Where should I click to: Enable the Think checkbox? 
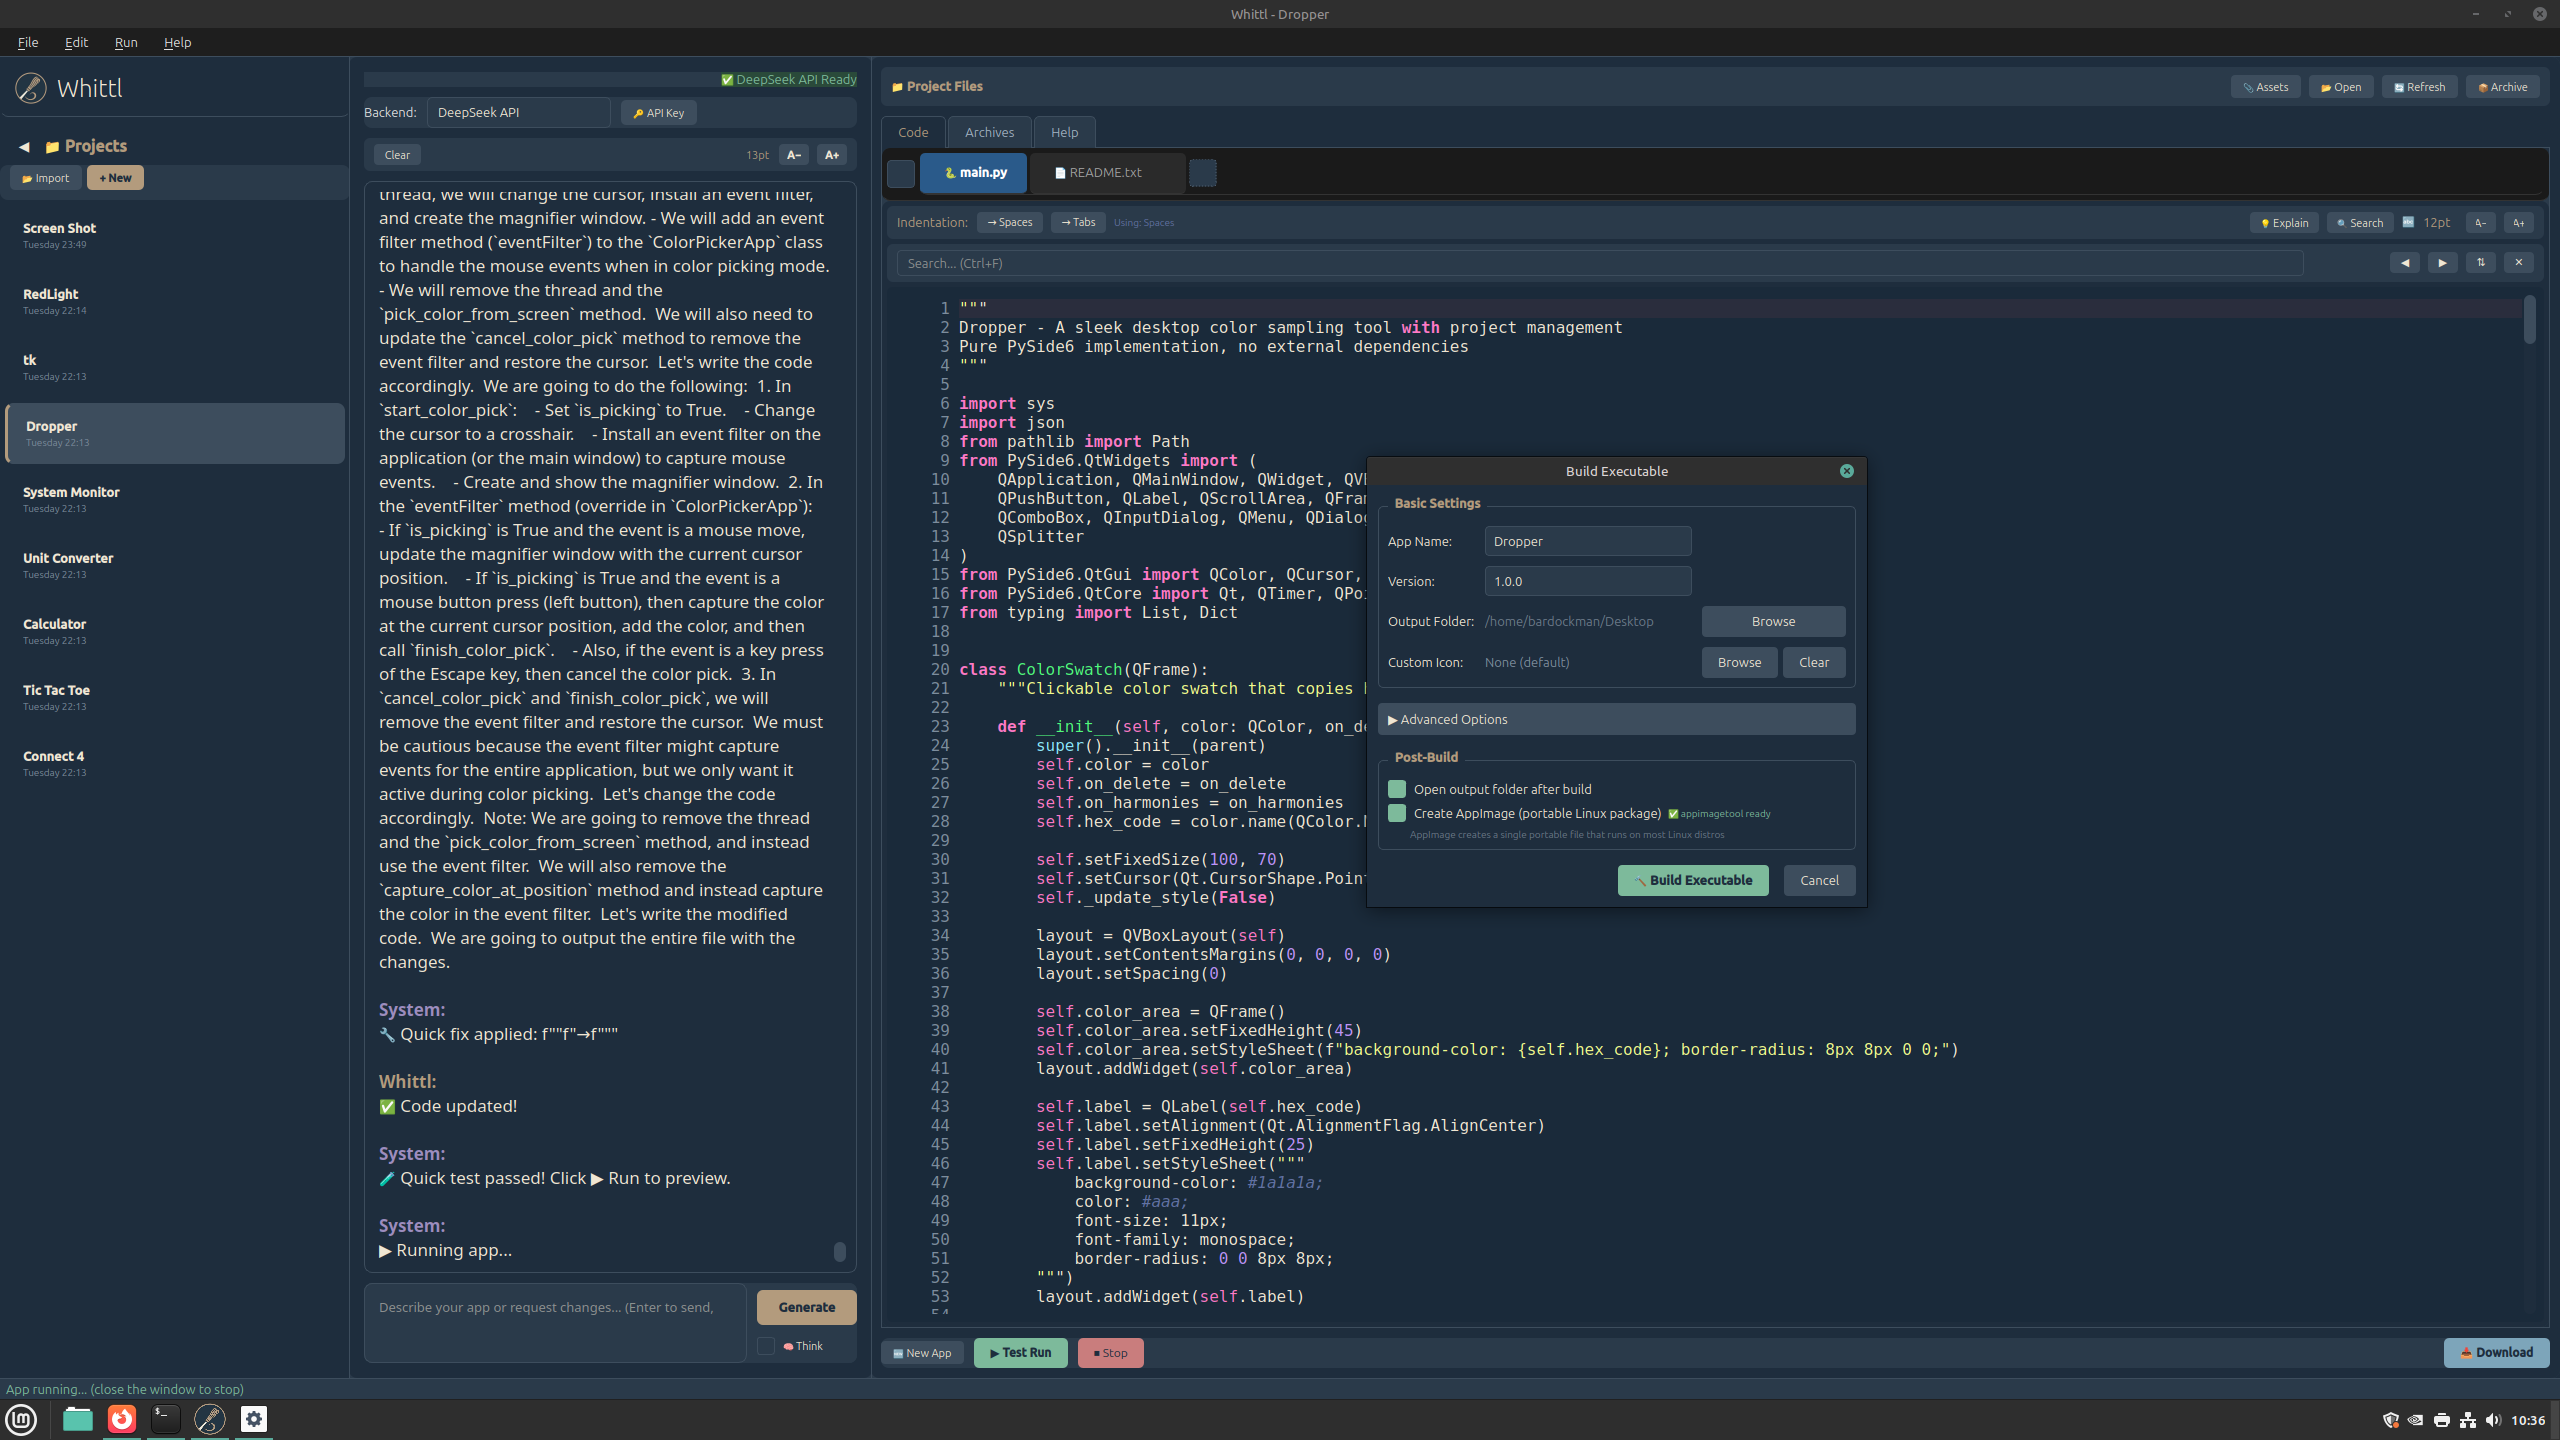point(766,1346)
